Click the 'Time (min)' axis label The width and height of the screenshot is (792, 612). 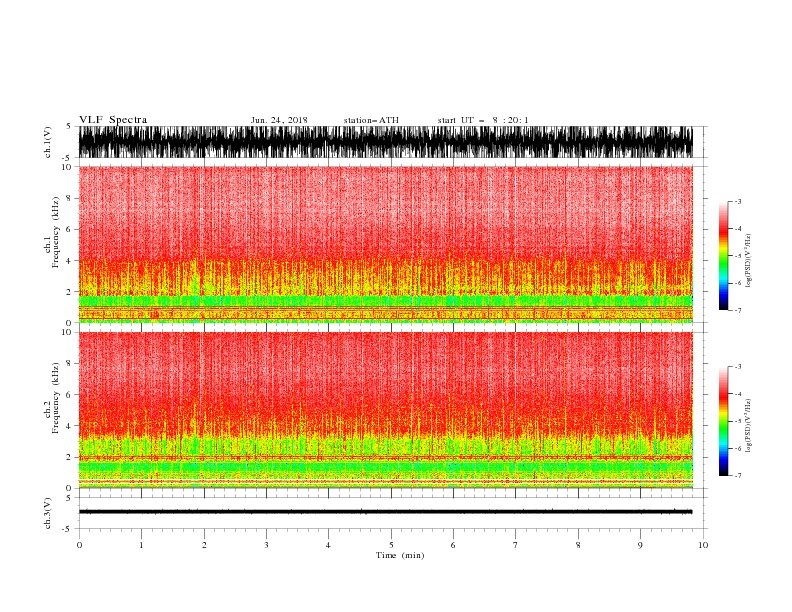tap(400, 555)
